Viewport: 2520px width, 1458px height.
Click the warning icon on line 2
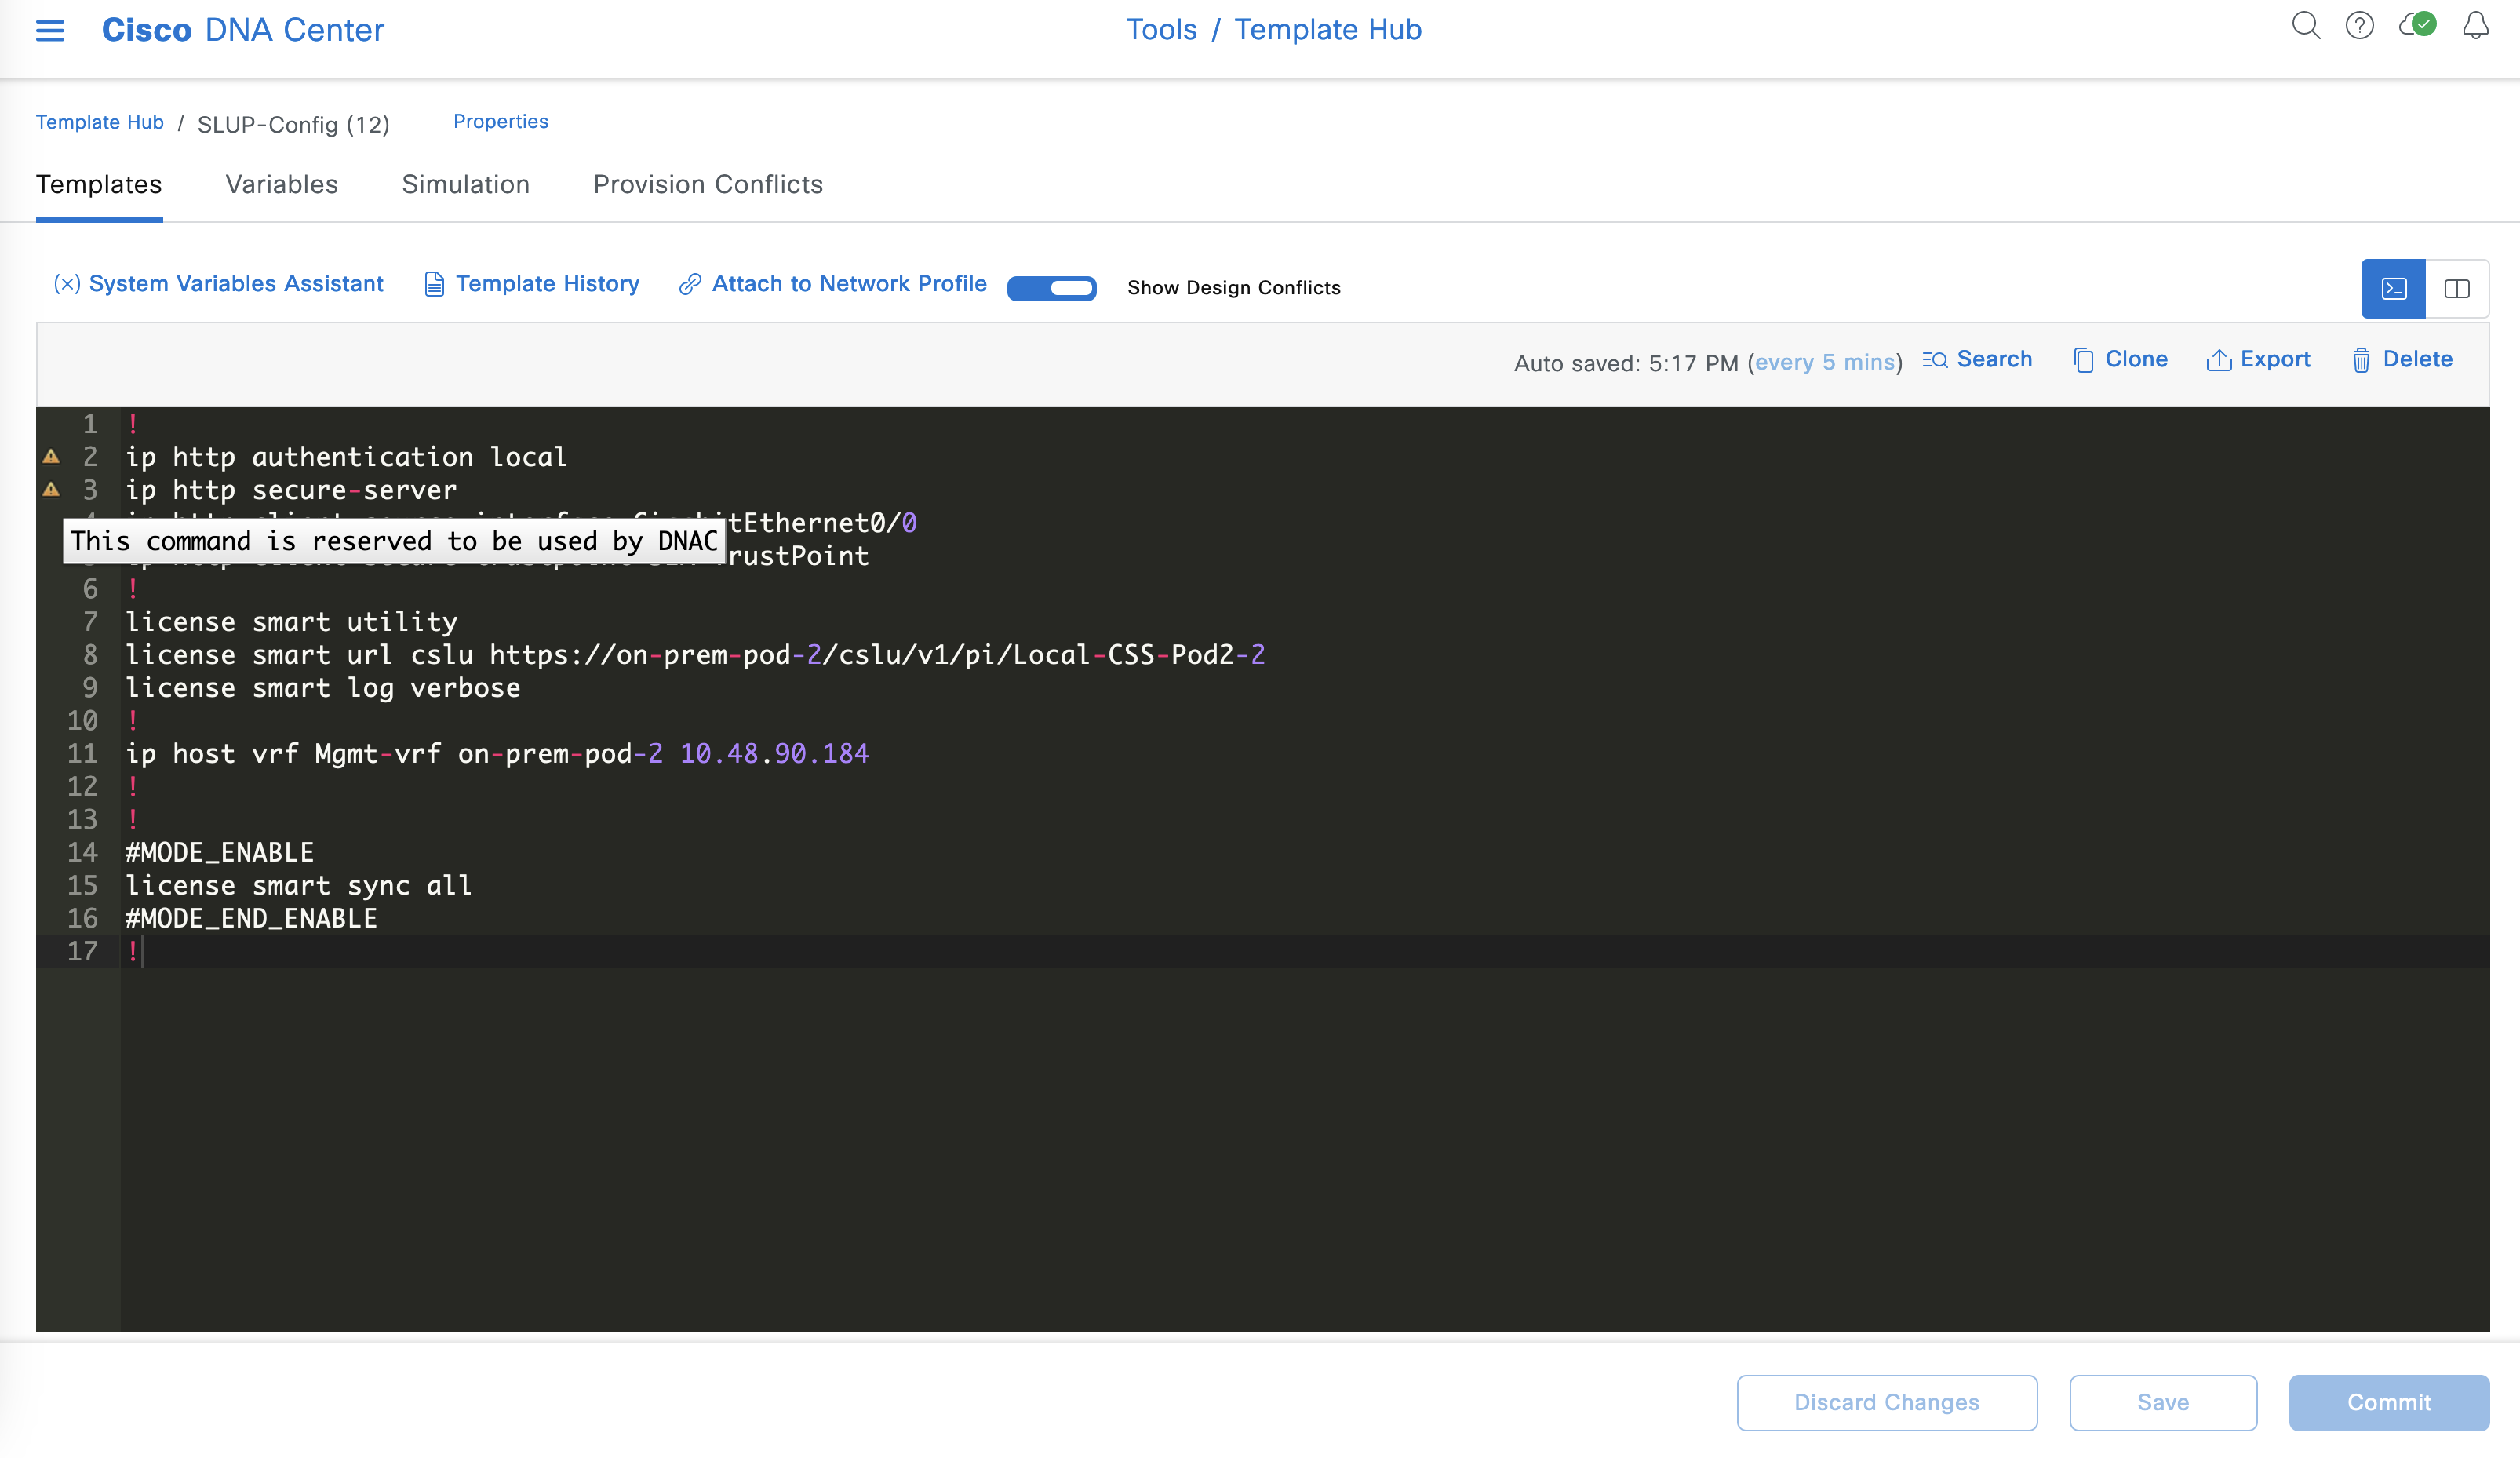51,457
